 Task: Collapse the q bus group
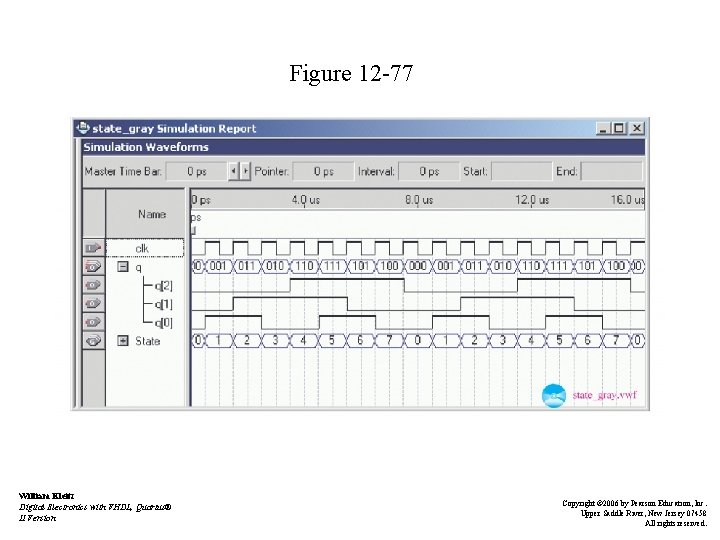tap(123, 266)
